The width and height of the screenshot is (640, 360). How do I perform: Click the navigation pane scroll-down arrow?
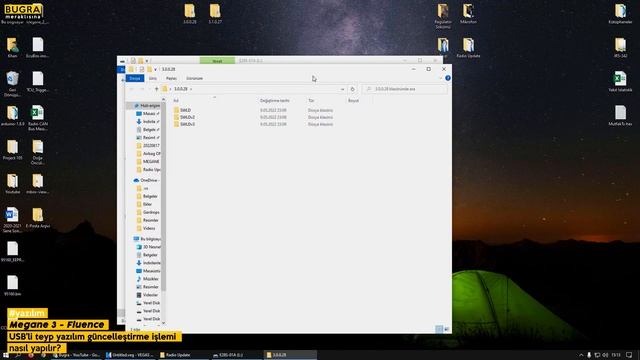(x=164, y=323)
